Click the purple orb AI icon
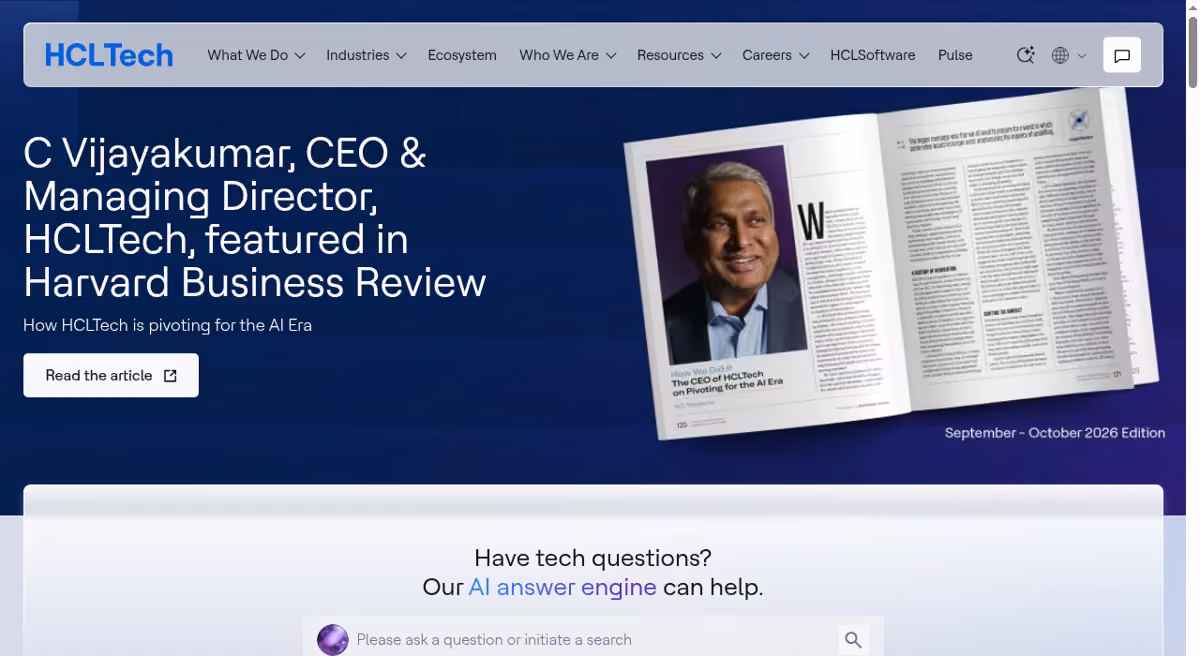 point(333,640)
